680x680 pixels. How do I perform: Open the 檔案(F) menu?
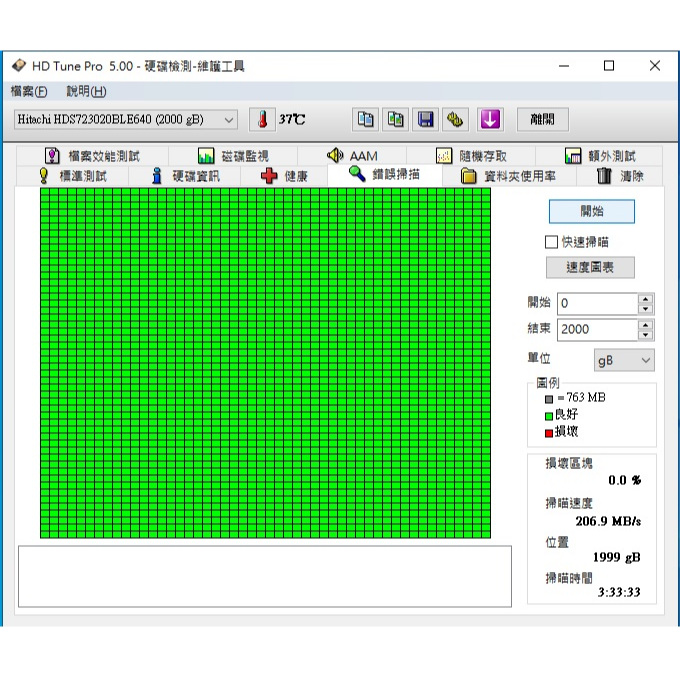29,91
